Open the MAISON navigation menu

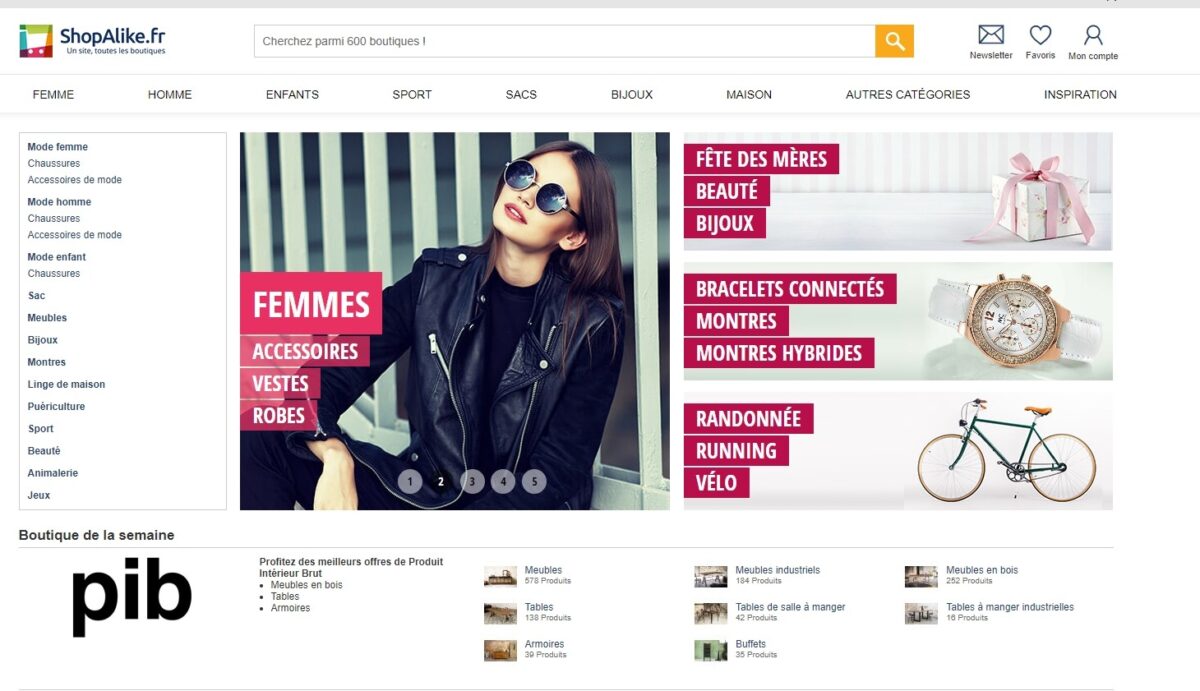coord(748,95)
